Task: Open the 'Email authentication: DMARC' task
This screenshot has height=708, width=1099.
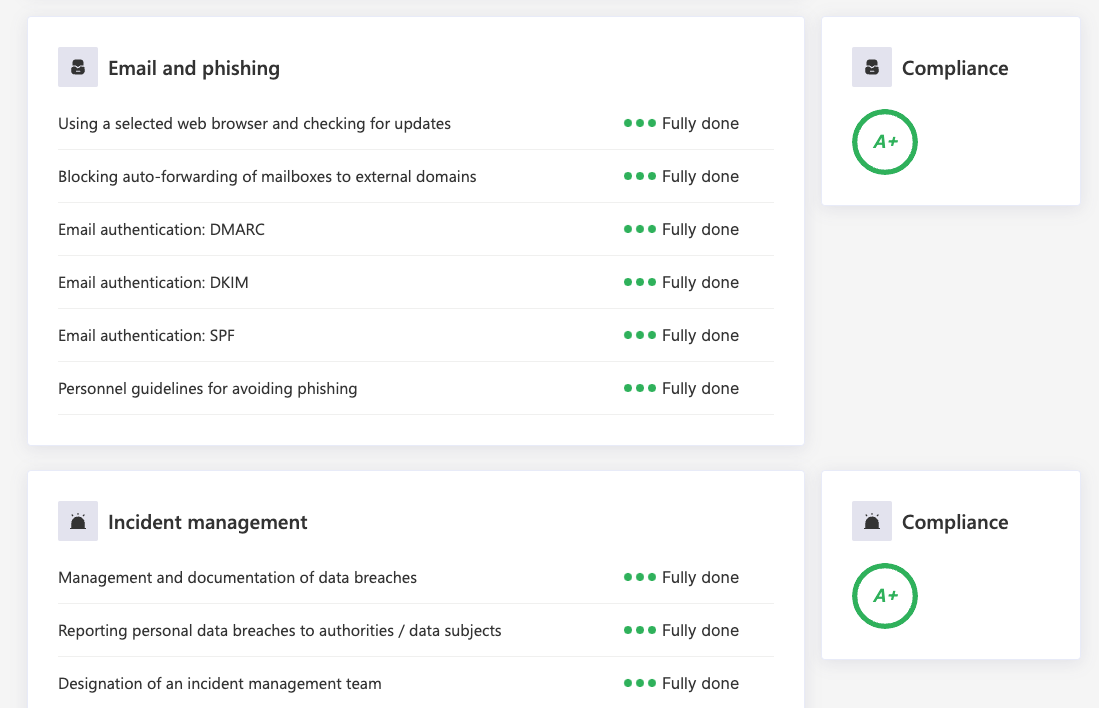Action: point(161,229)
